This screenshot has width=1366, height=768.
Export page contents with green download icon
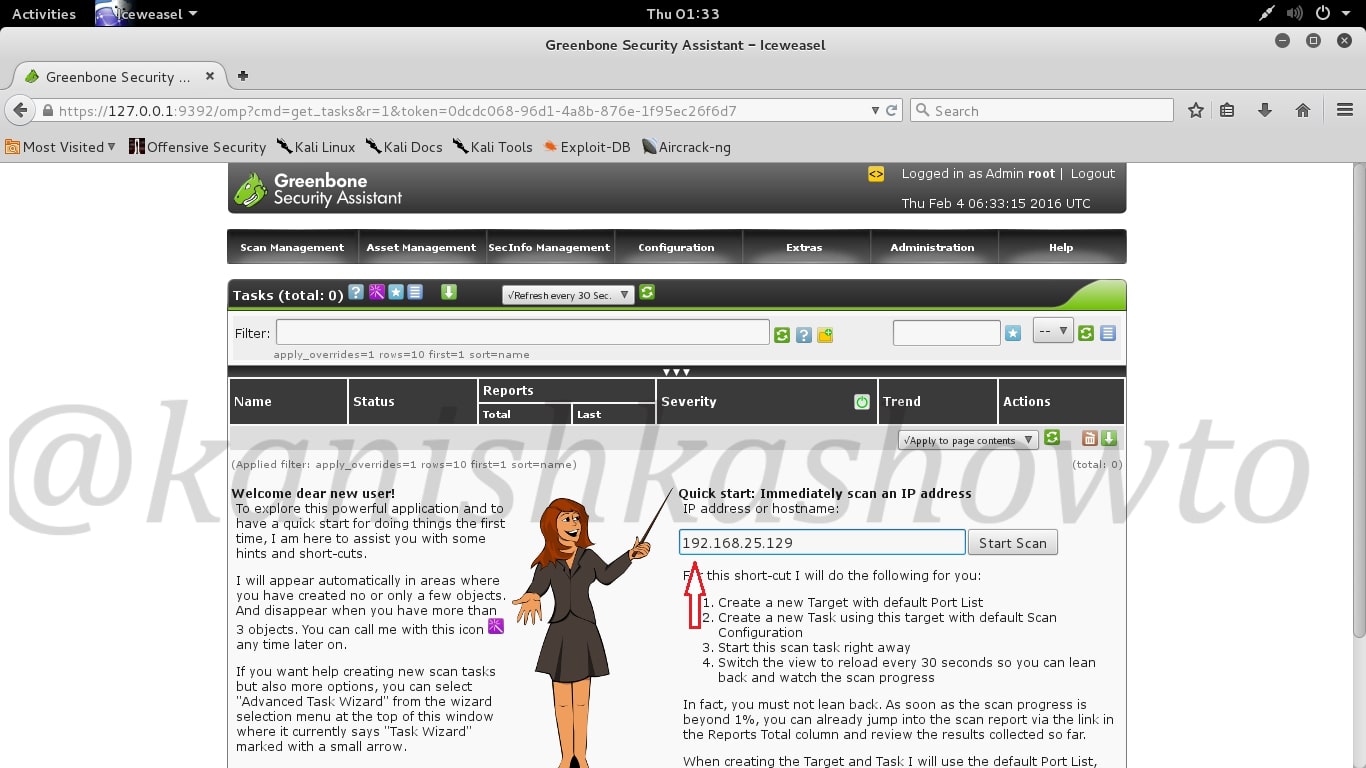[1109, 438]
